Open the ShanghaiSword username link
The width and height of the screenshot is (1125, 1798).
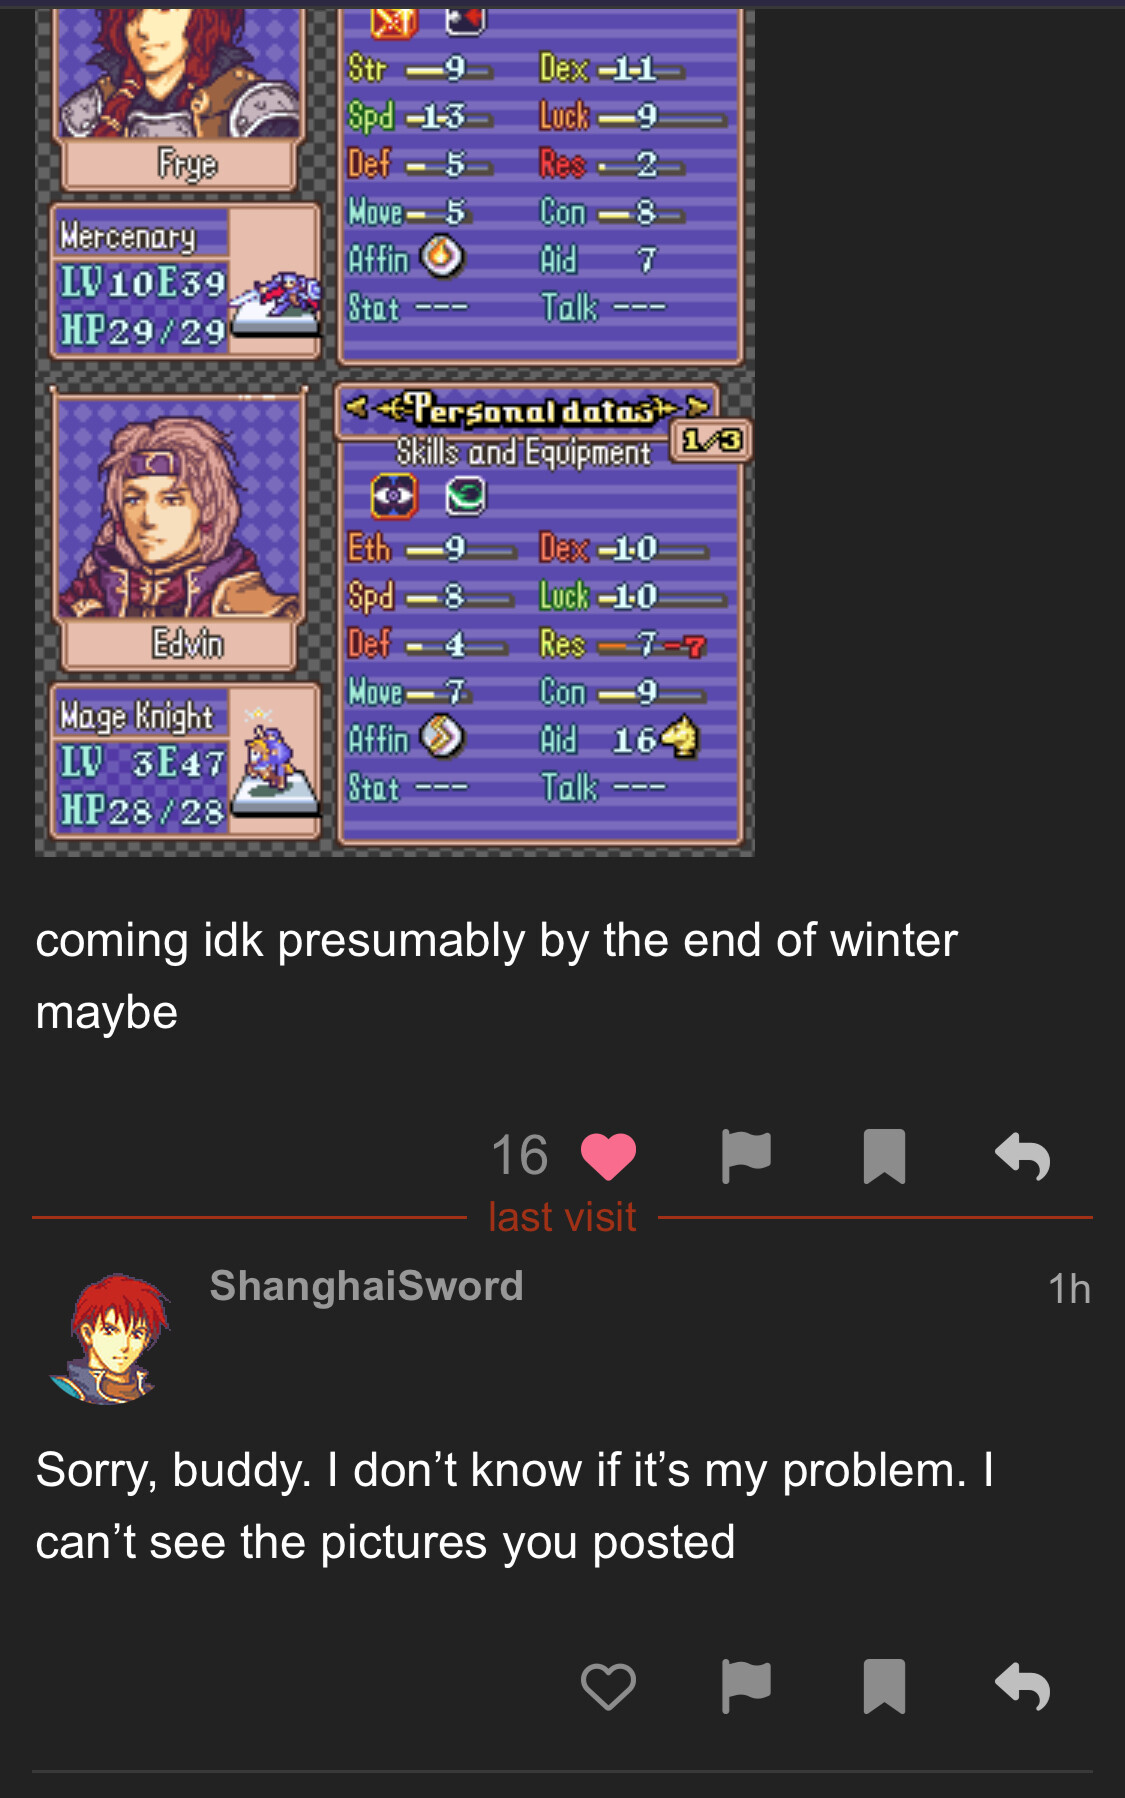coord(366,1286)
